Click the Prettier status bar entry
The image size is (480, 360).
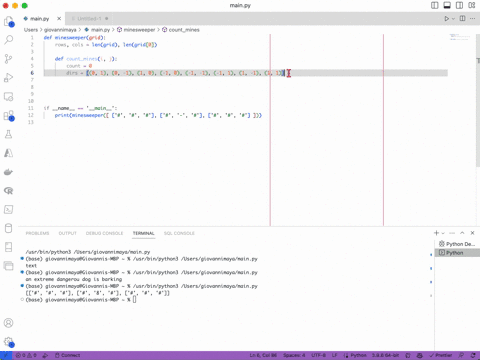pyautogui.click(x=441, y=355)
